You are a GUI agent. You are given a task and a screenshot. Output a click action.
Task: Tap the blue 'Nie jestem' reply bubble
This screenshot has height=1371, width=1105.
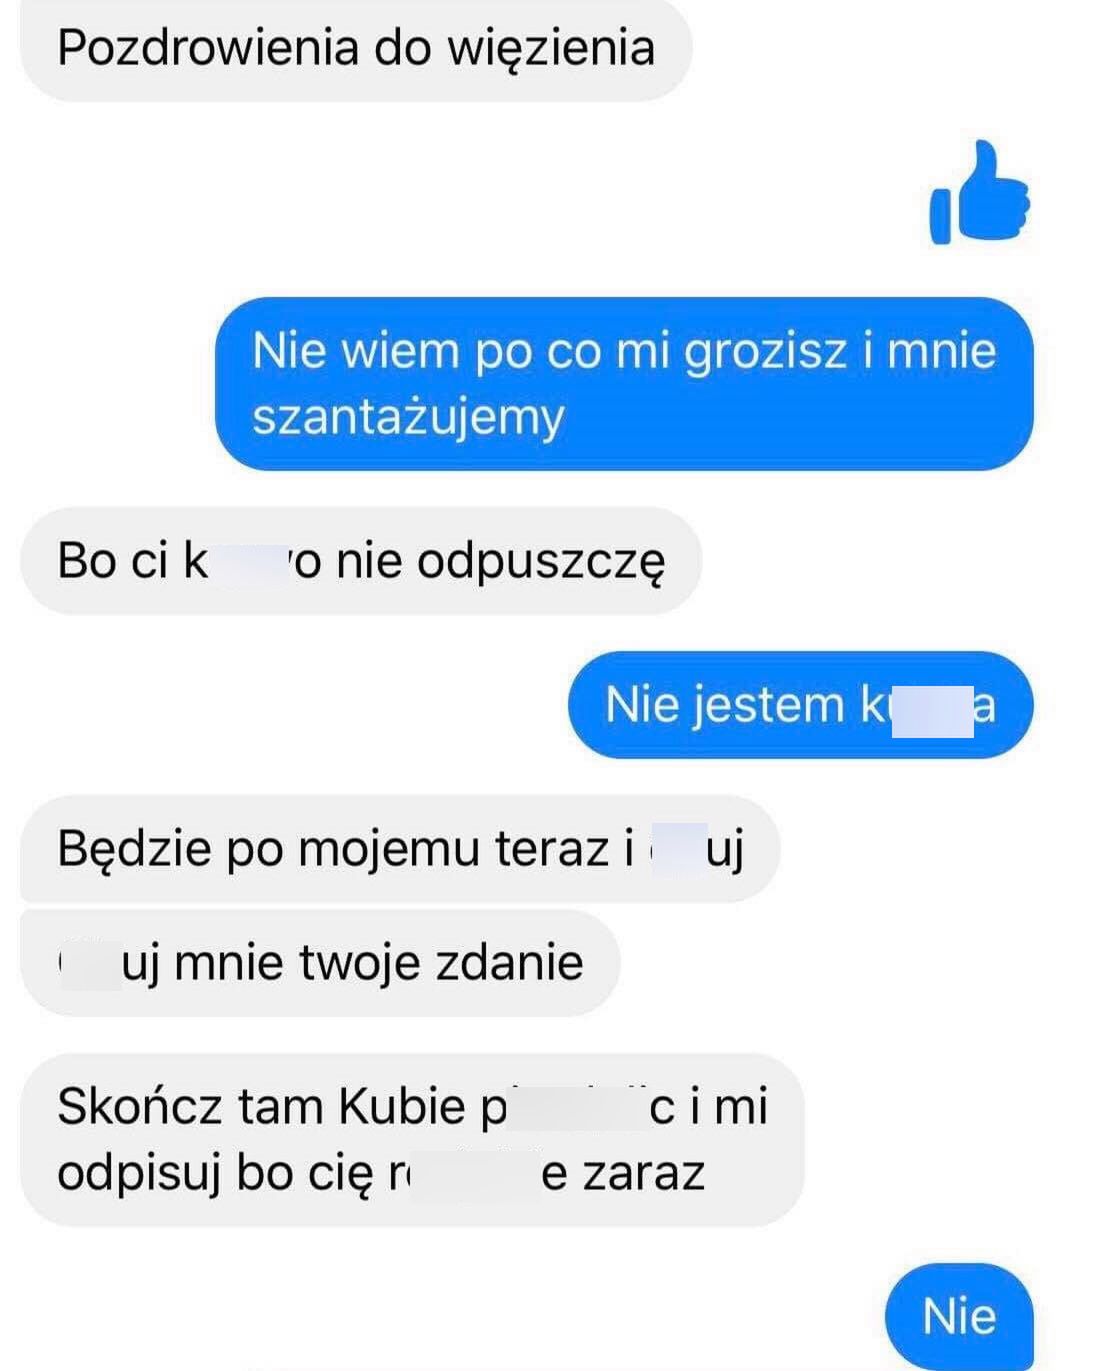[800, 705]
